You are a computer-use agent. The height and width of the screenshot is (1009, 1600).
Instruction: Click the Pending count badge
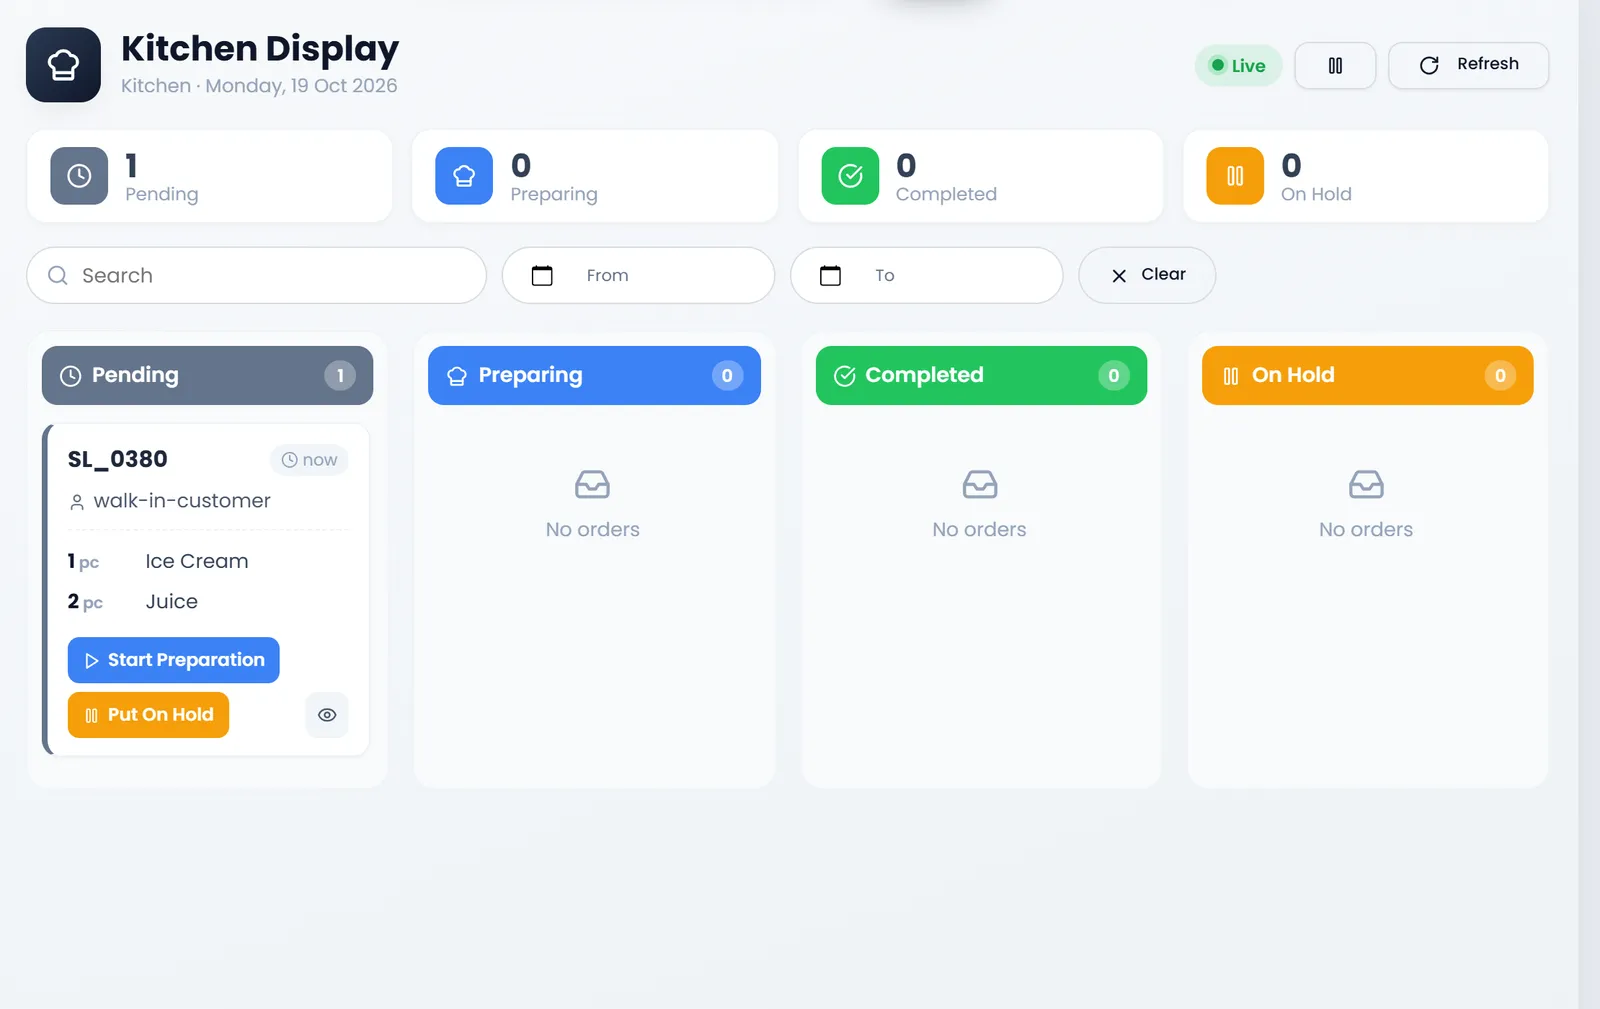[340, 376]
